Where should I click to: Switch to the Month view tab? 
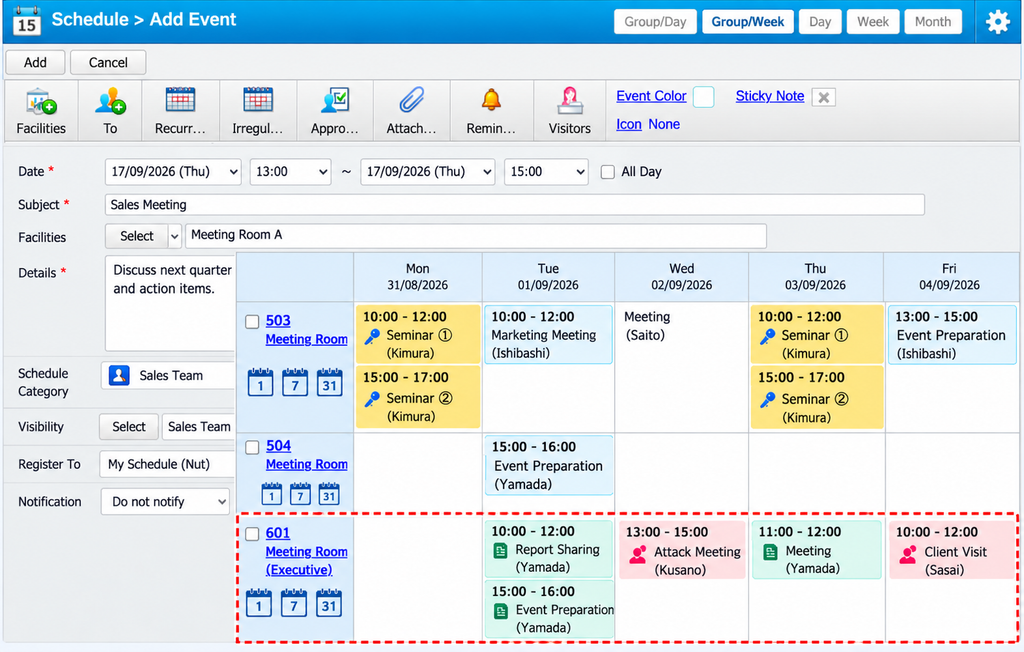pyautogui.click(x=933, y=22)
